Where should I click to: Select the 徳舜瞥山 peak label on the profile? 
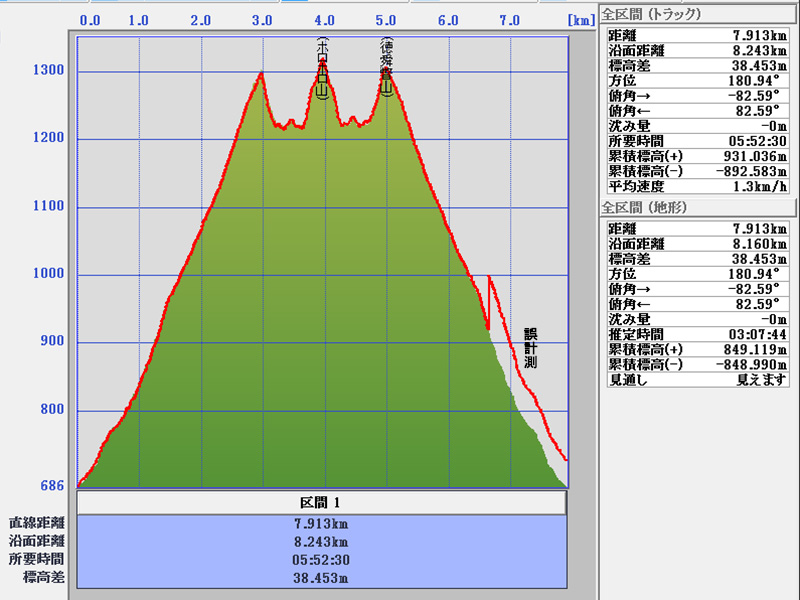tap(386, 68)
